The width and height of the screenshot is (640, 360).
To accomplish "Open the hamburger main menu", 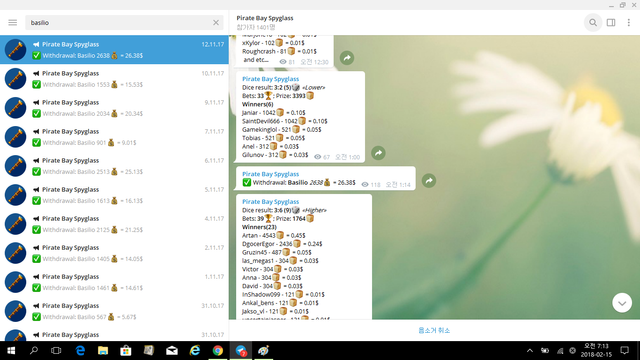I will [13, 22].
